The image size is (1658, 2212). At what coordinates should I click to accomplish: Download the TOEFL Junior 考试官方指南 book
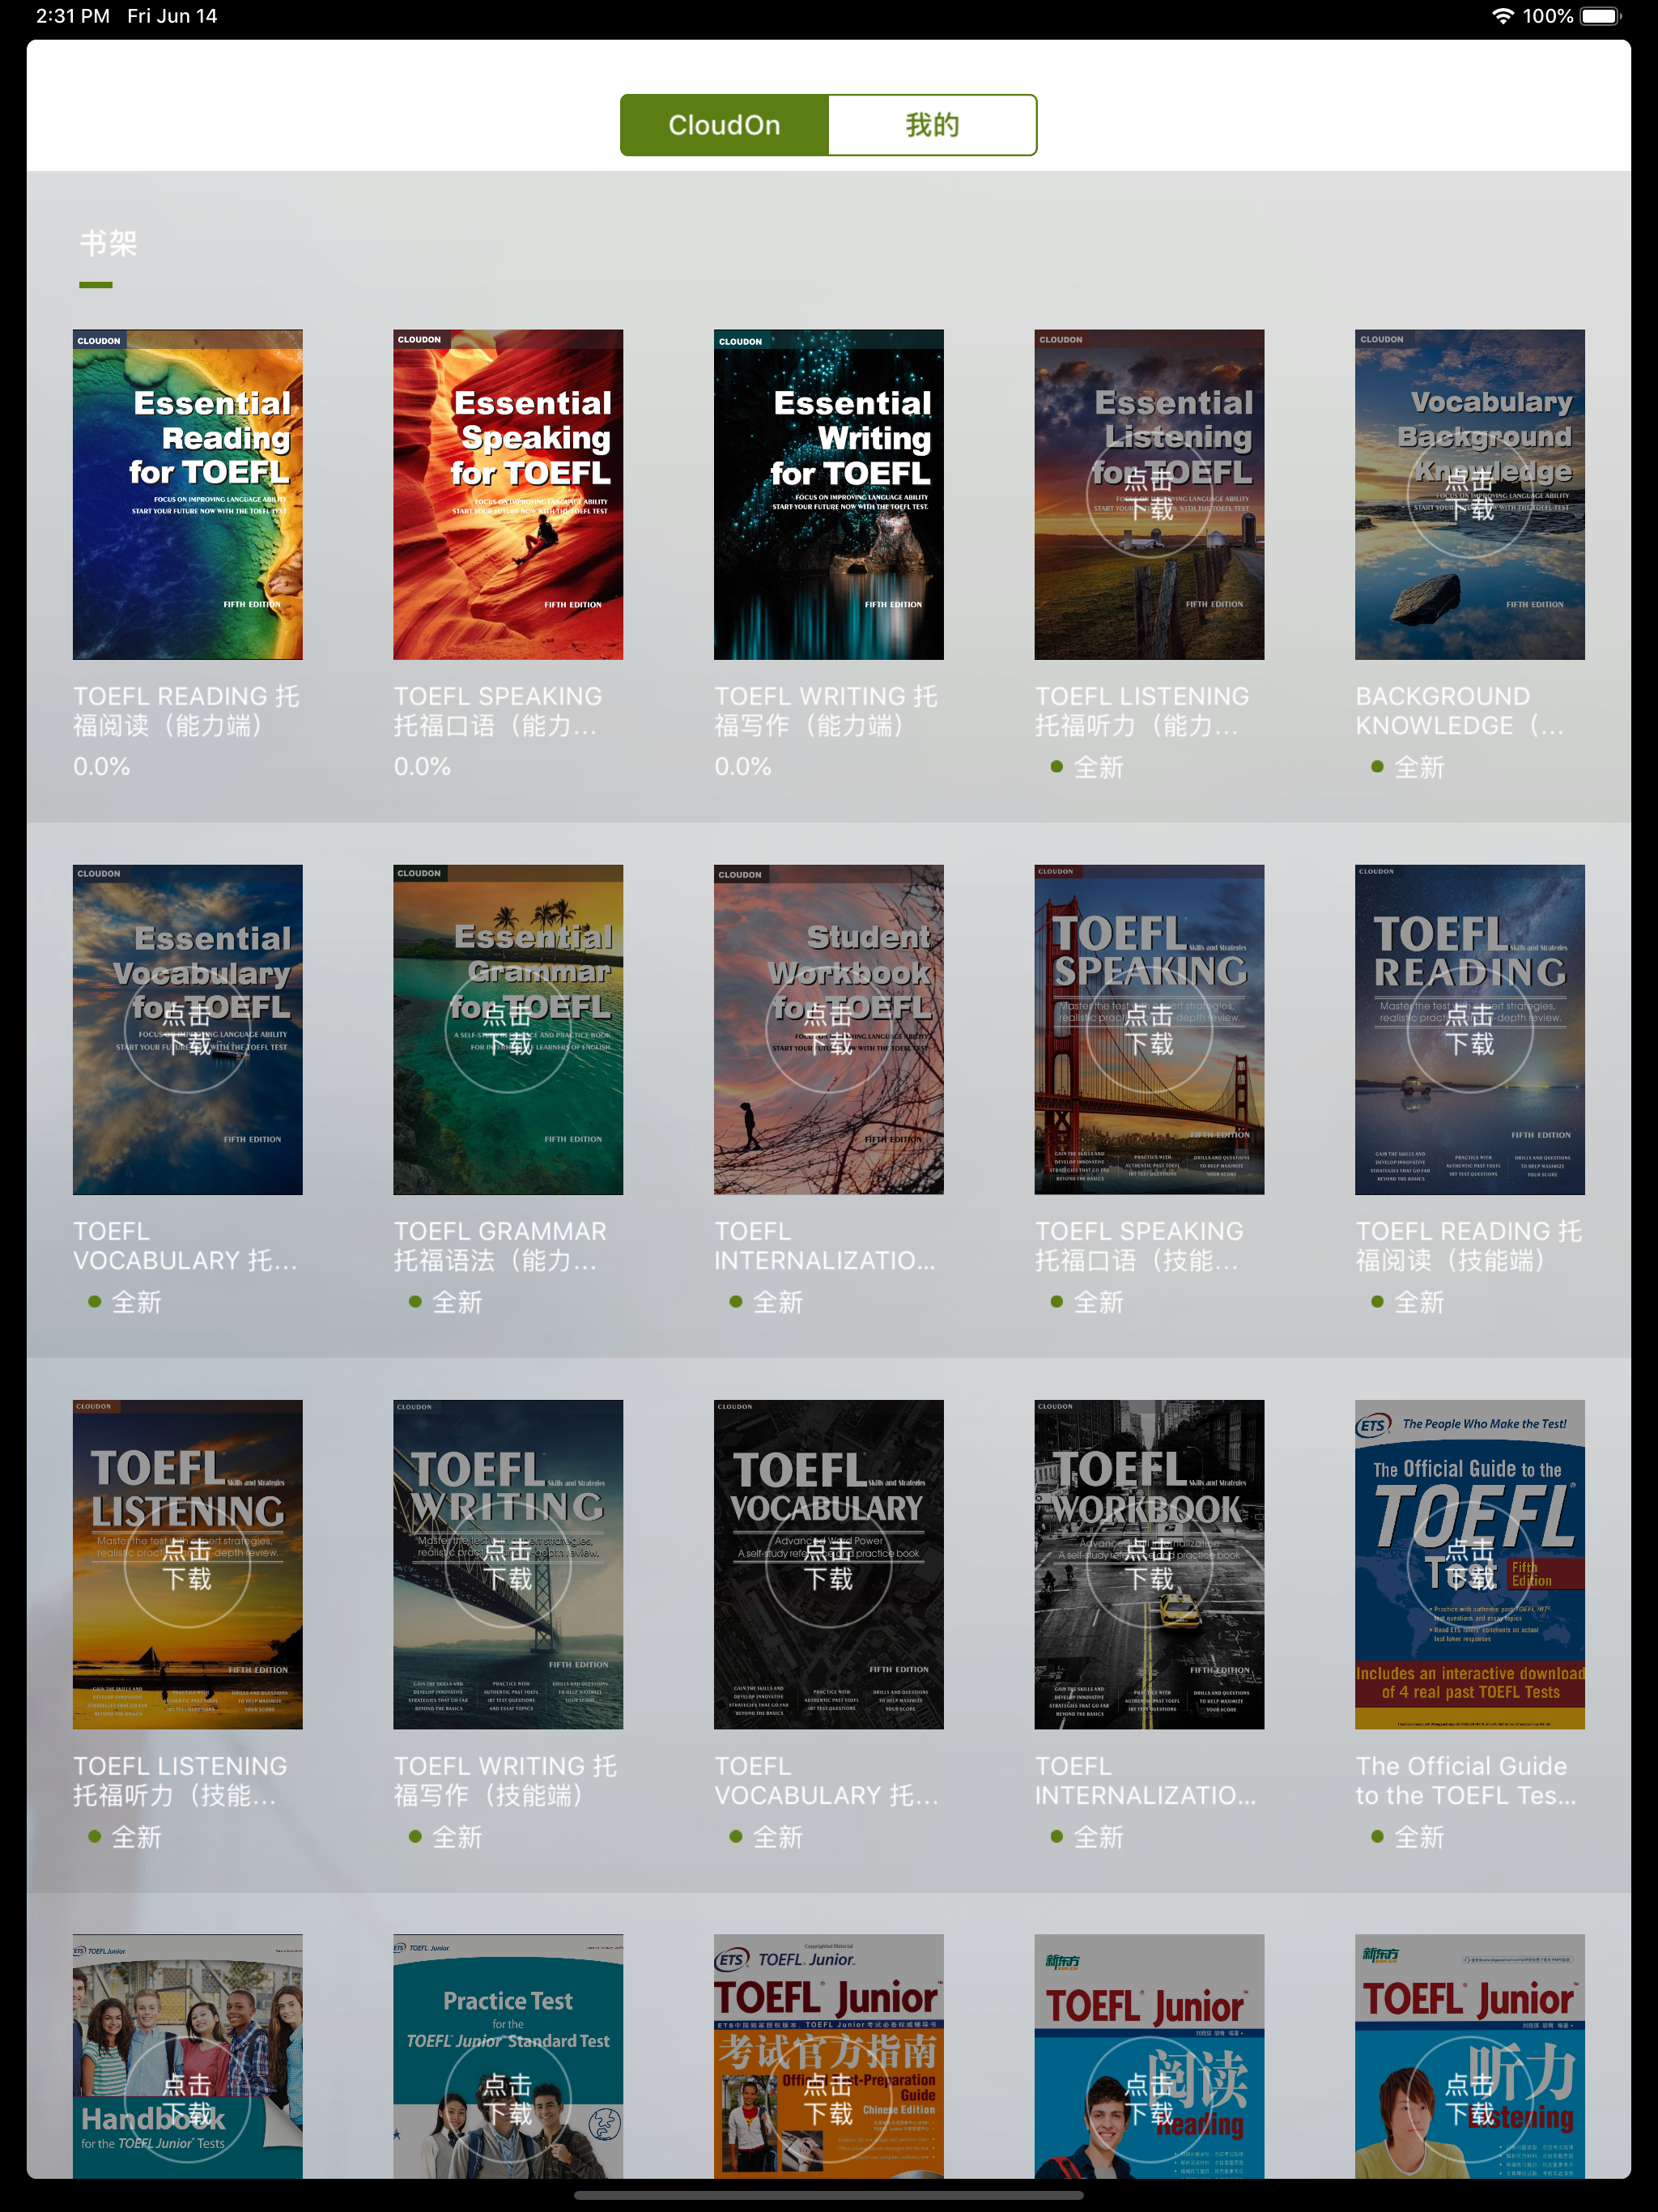click(x=829, y=2099)
